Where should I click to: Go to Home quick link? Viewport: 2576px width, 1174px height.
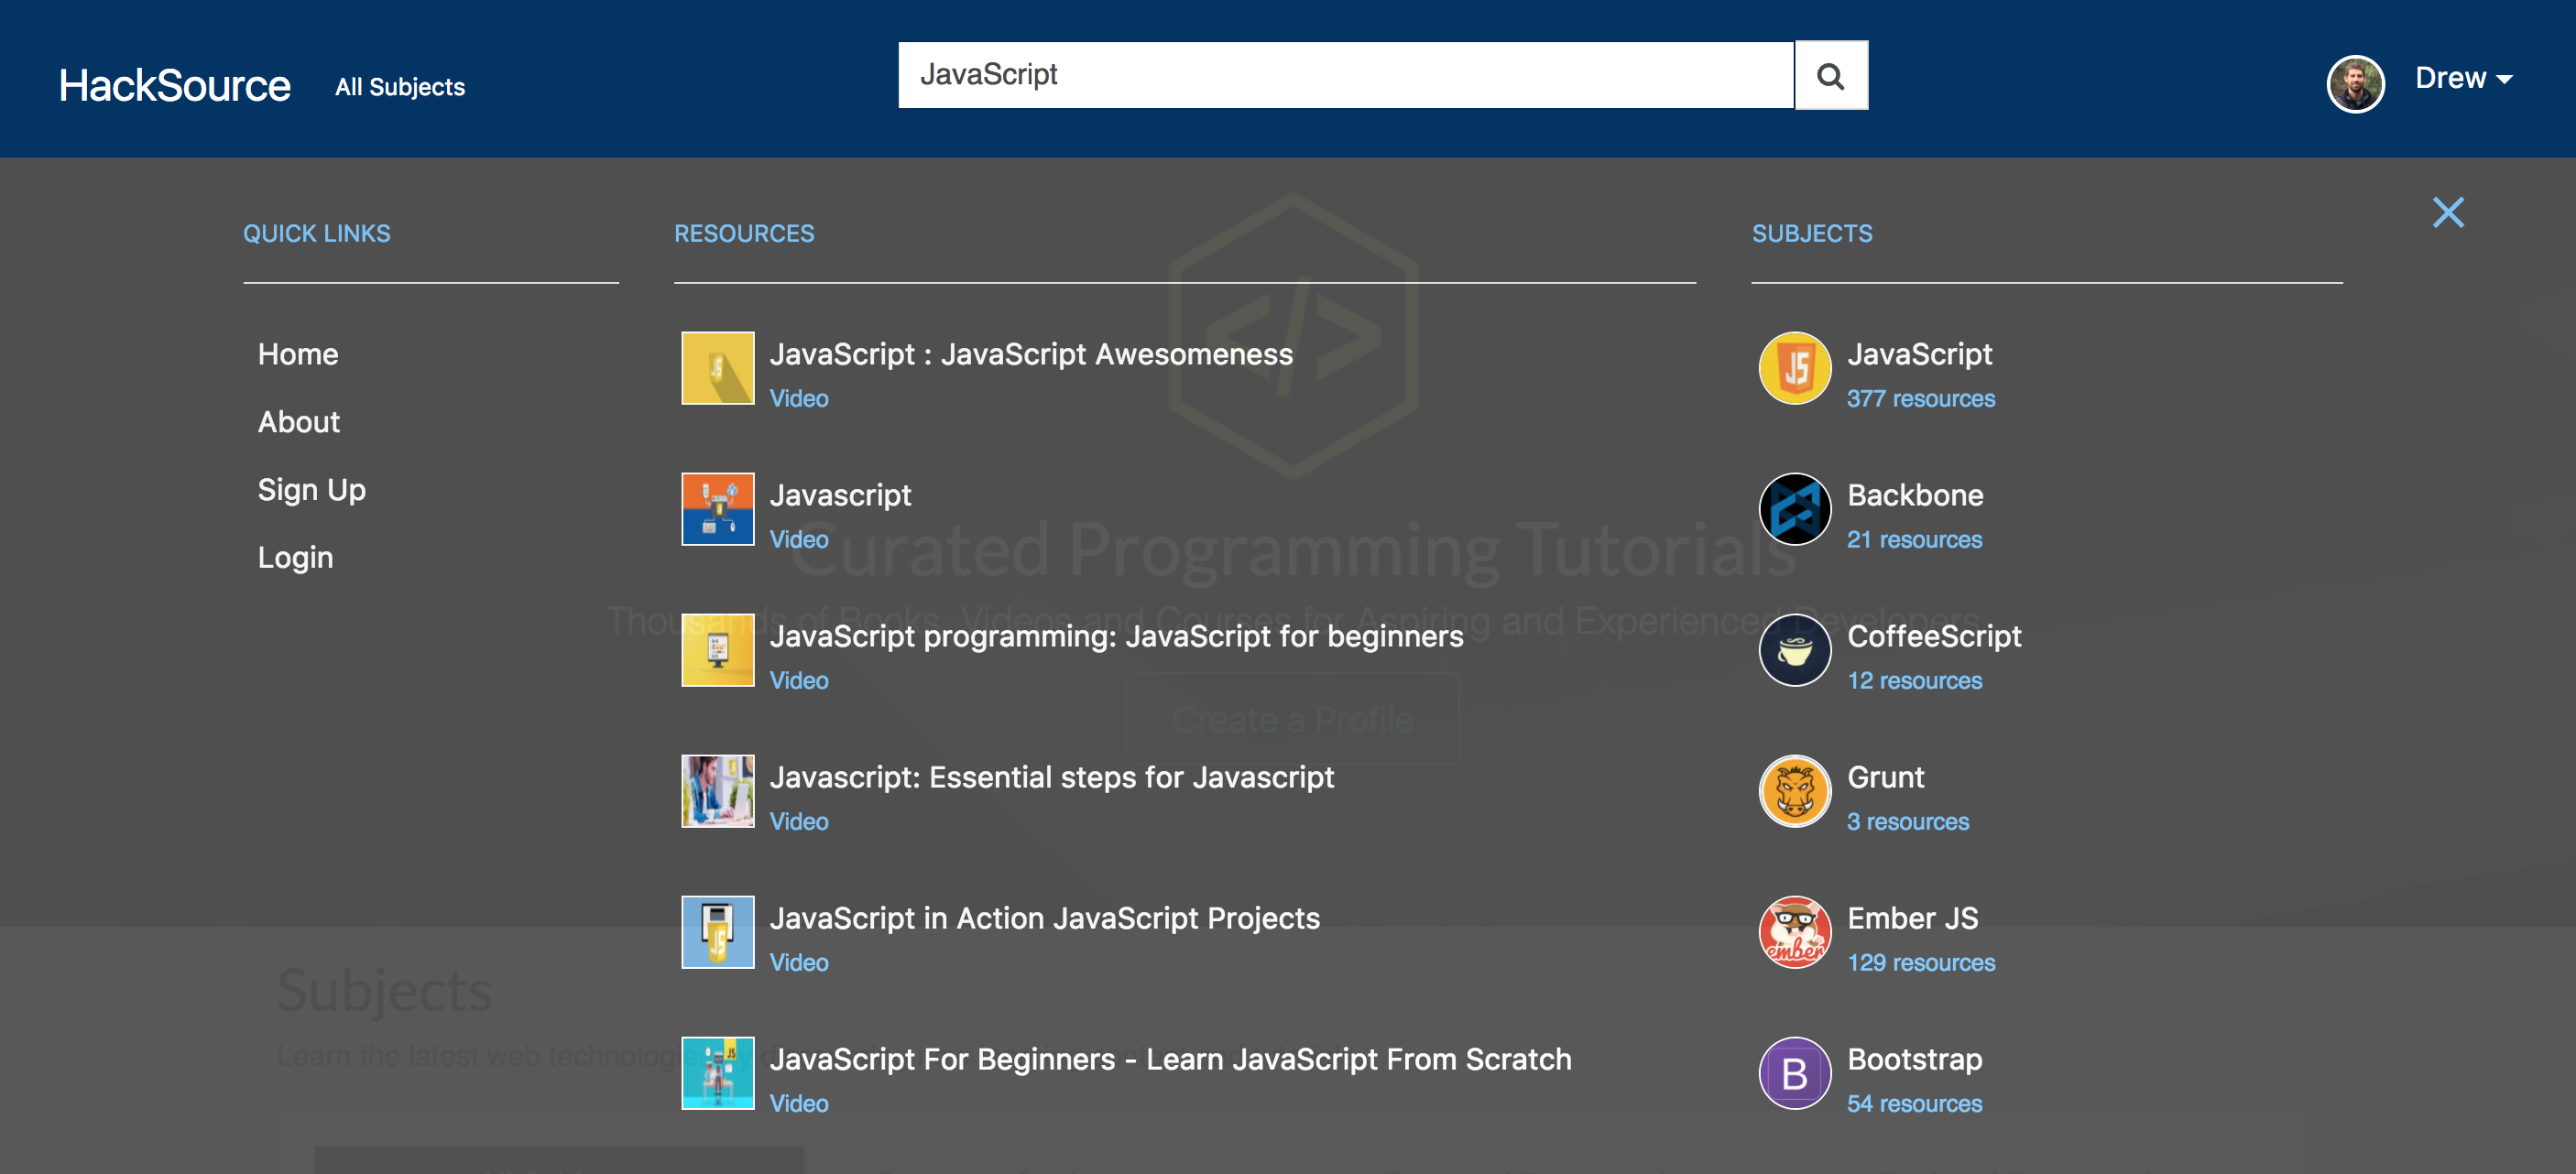[298, 354]
